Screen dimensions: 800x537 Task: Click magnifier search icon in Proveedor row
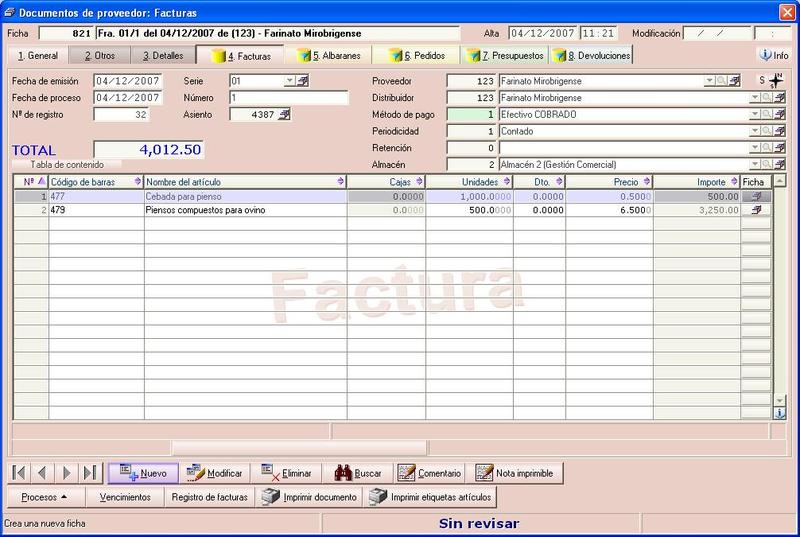(722, 81)
